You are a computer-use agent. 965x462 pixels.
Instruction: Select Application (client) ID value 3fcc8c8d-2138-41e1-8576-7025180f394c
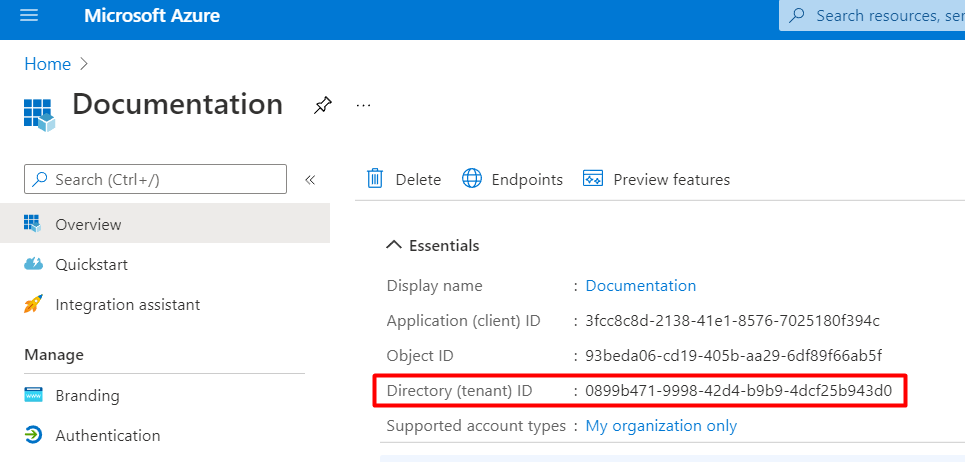pyautogui.click(x=733, y=321)
